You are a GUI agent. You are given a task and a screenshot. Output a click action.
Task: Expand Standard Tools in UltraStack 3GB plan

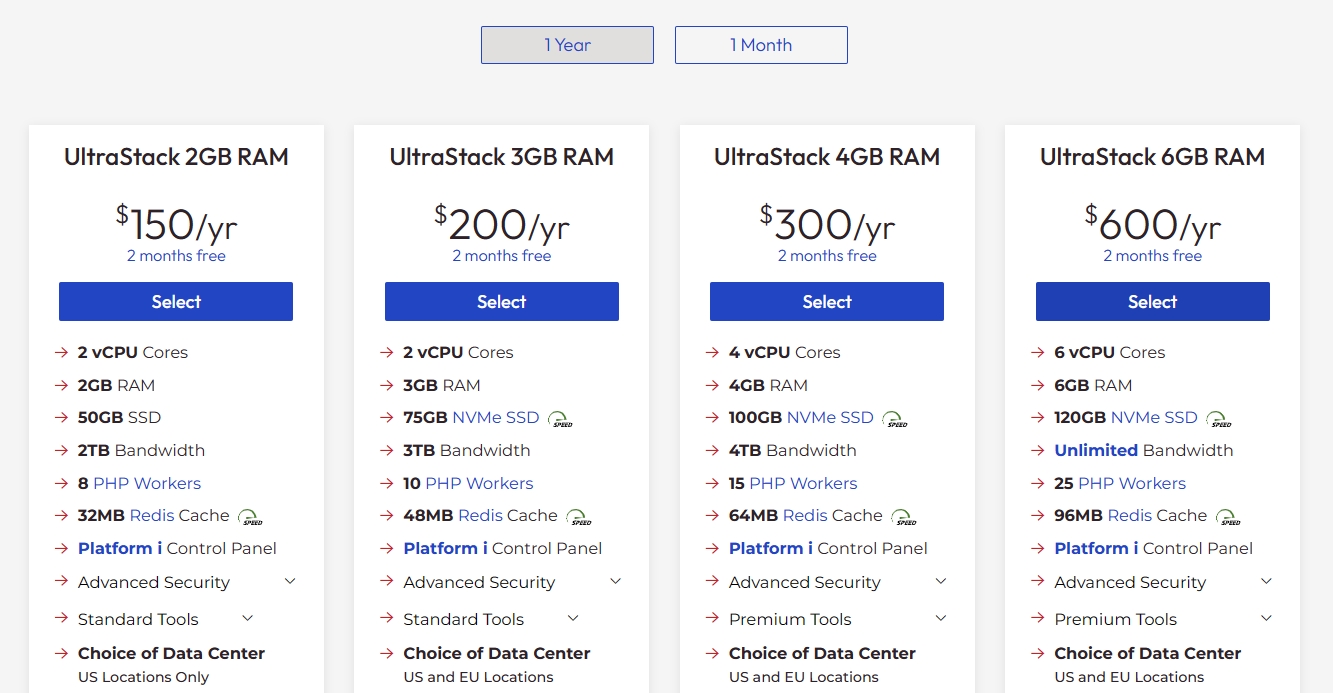pos(573,618)
